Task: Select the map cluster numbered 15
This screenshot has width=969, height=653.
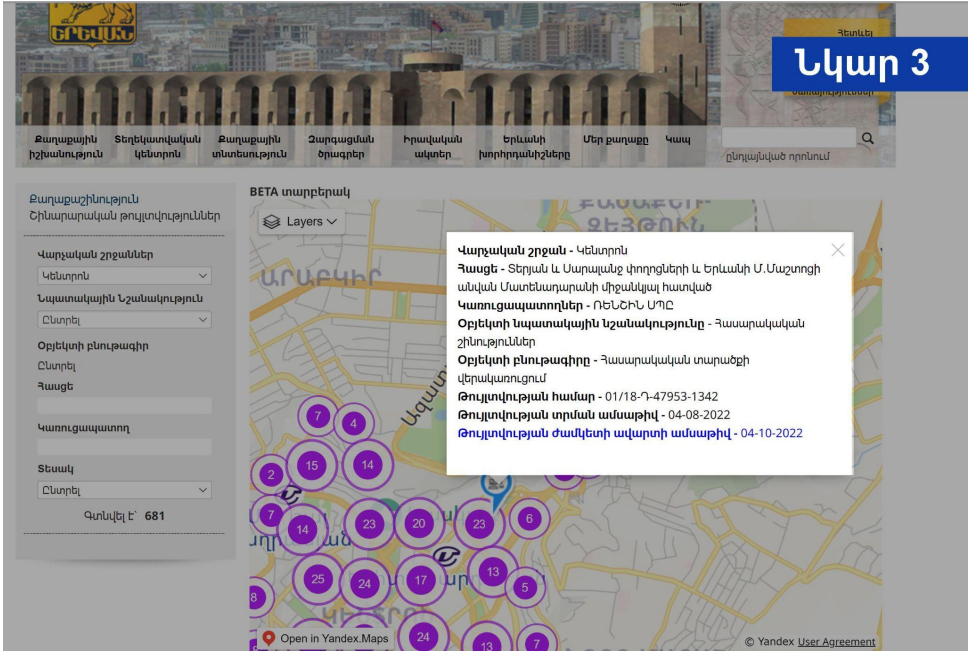Action: [x=312, y=465]
